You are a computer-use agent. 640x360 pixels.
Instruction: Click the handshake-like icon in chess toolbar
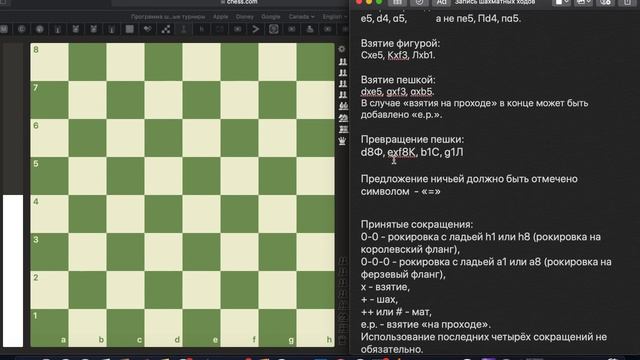(148, 29)
